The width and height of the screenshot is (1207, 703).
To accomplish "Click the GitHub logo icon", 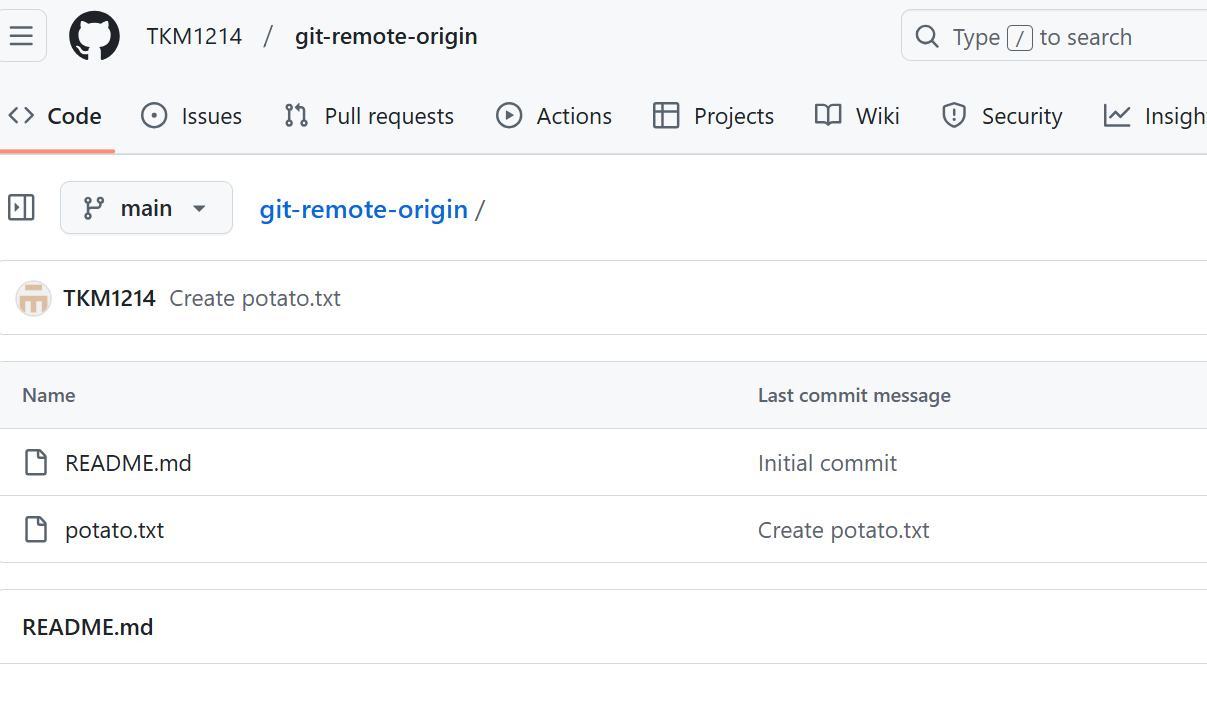I will [x=94, y=37].
